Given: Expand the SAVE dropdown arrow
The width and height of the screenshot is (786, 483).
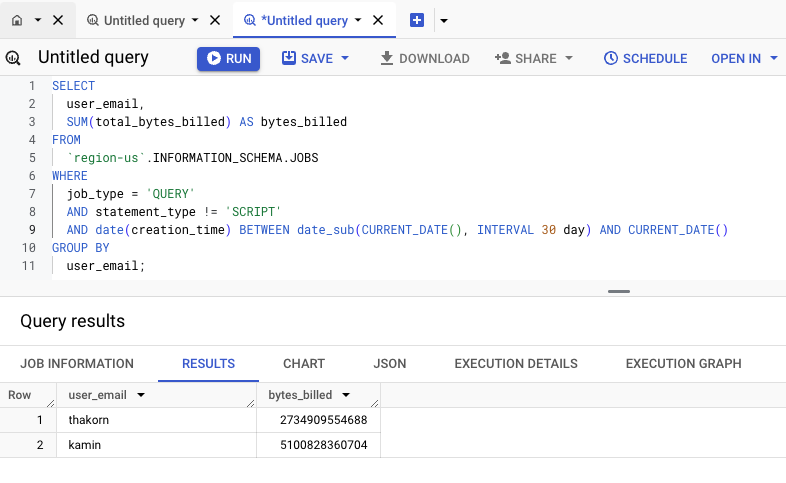Looking at the screenshot, I should point(345,58).
